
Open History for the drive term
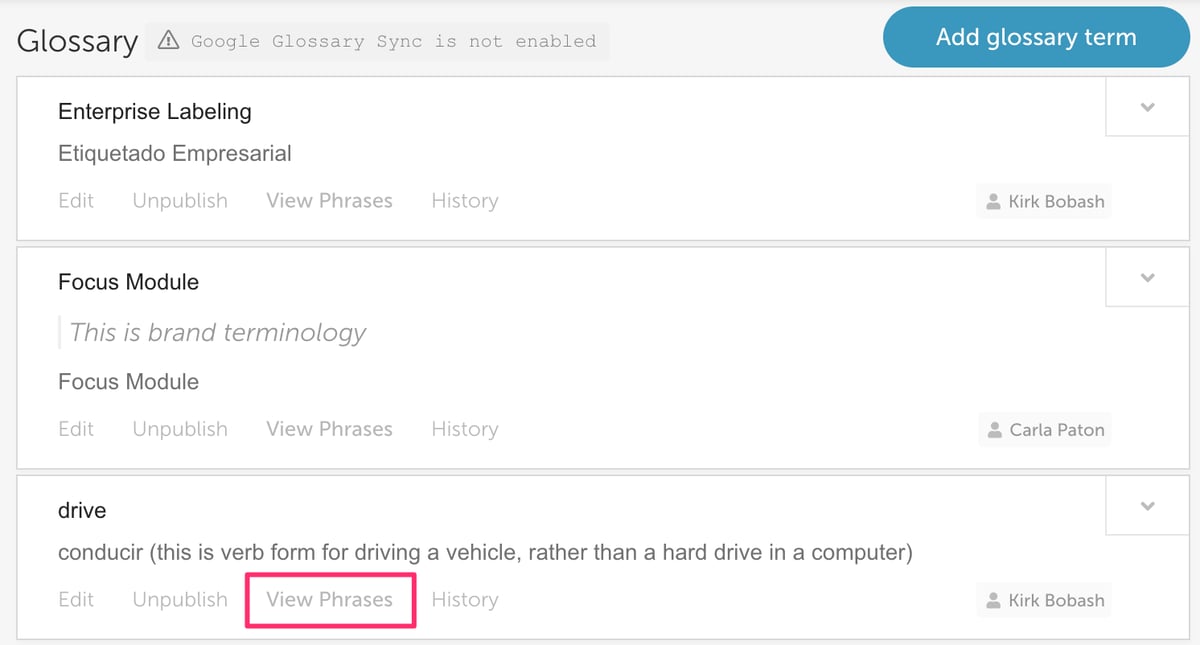(465, 600)
